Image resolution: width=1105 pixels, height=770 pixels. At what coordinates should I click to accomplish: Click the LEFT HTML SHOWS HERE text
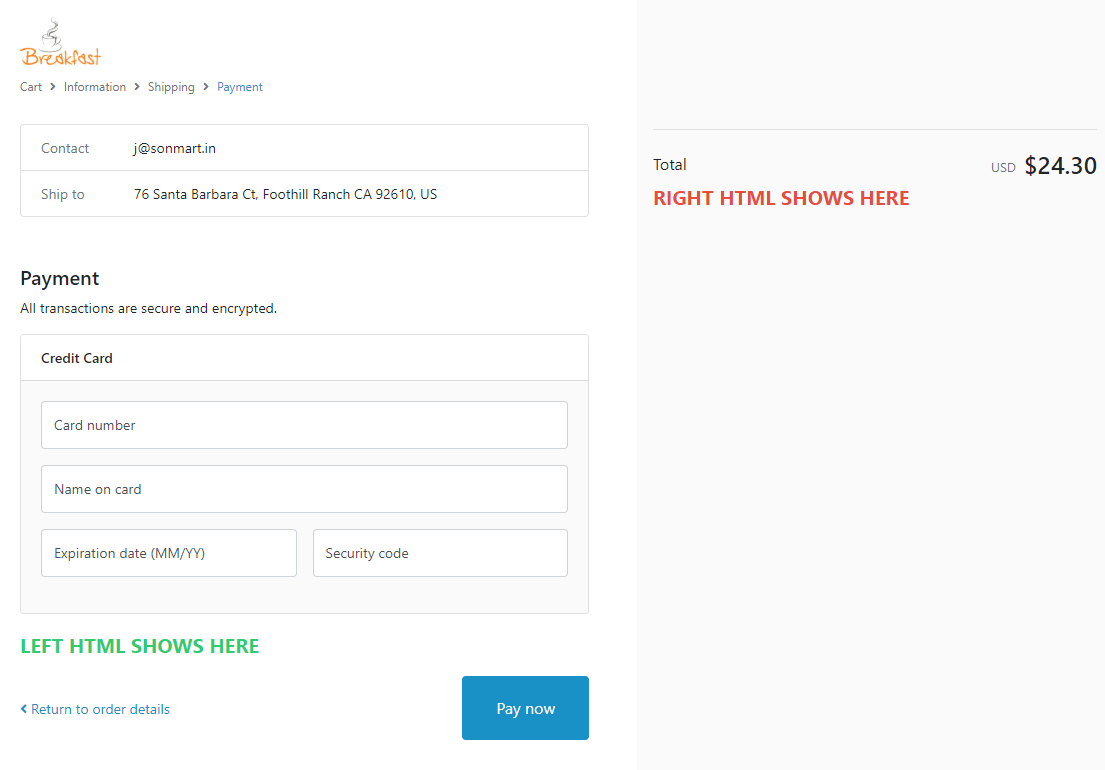click(x=140, y=646)
